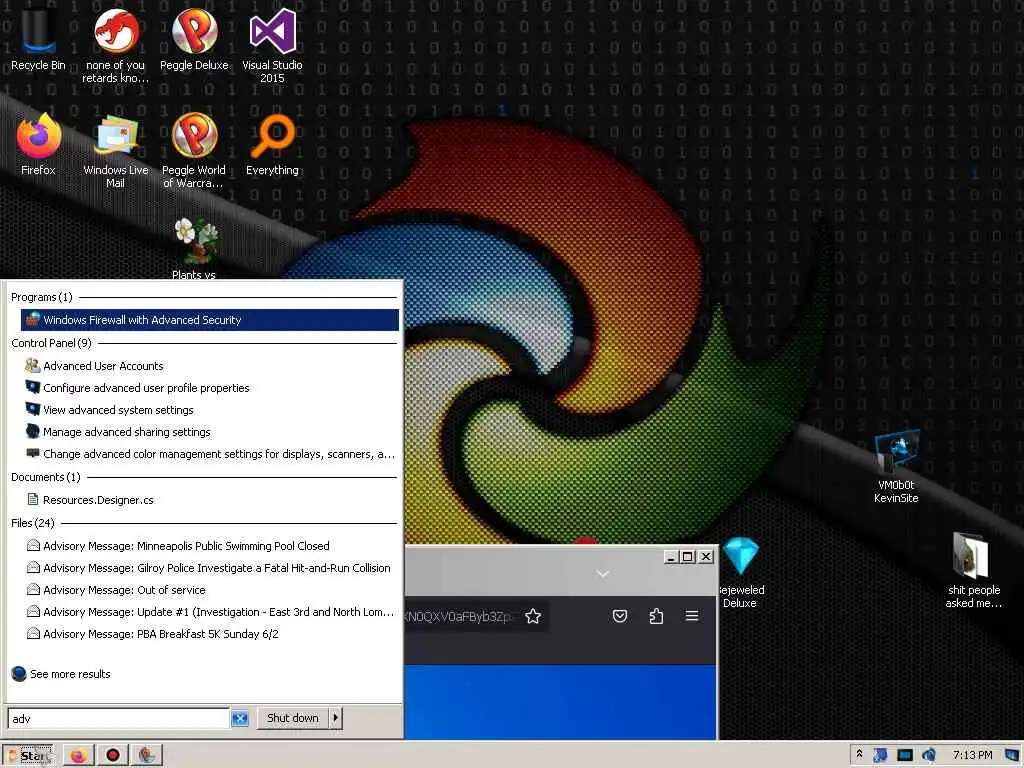Clear the search box with X icon
This screenshot has width=1024, height=768.
pyautogui.click(x=240, y=718)
